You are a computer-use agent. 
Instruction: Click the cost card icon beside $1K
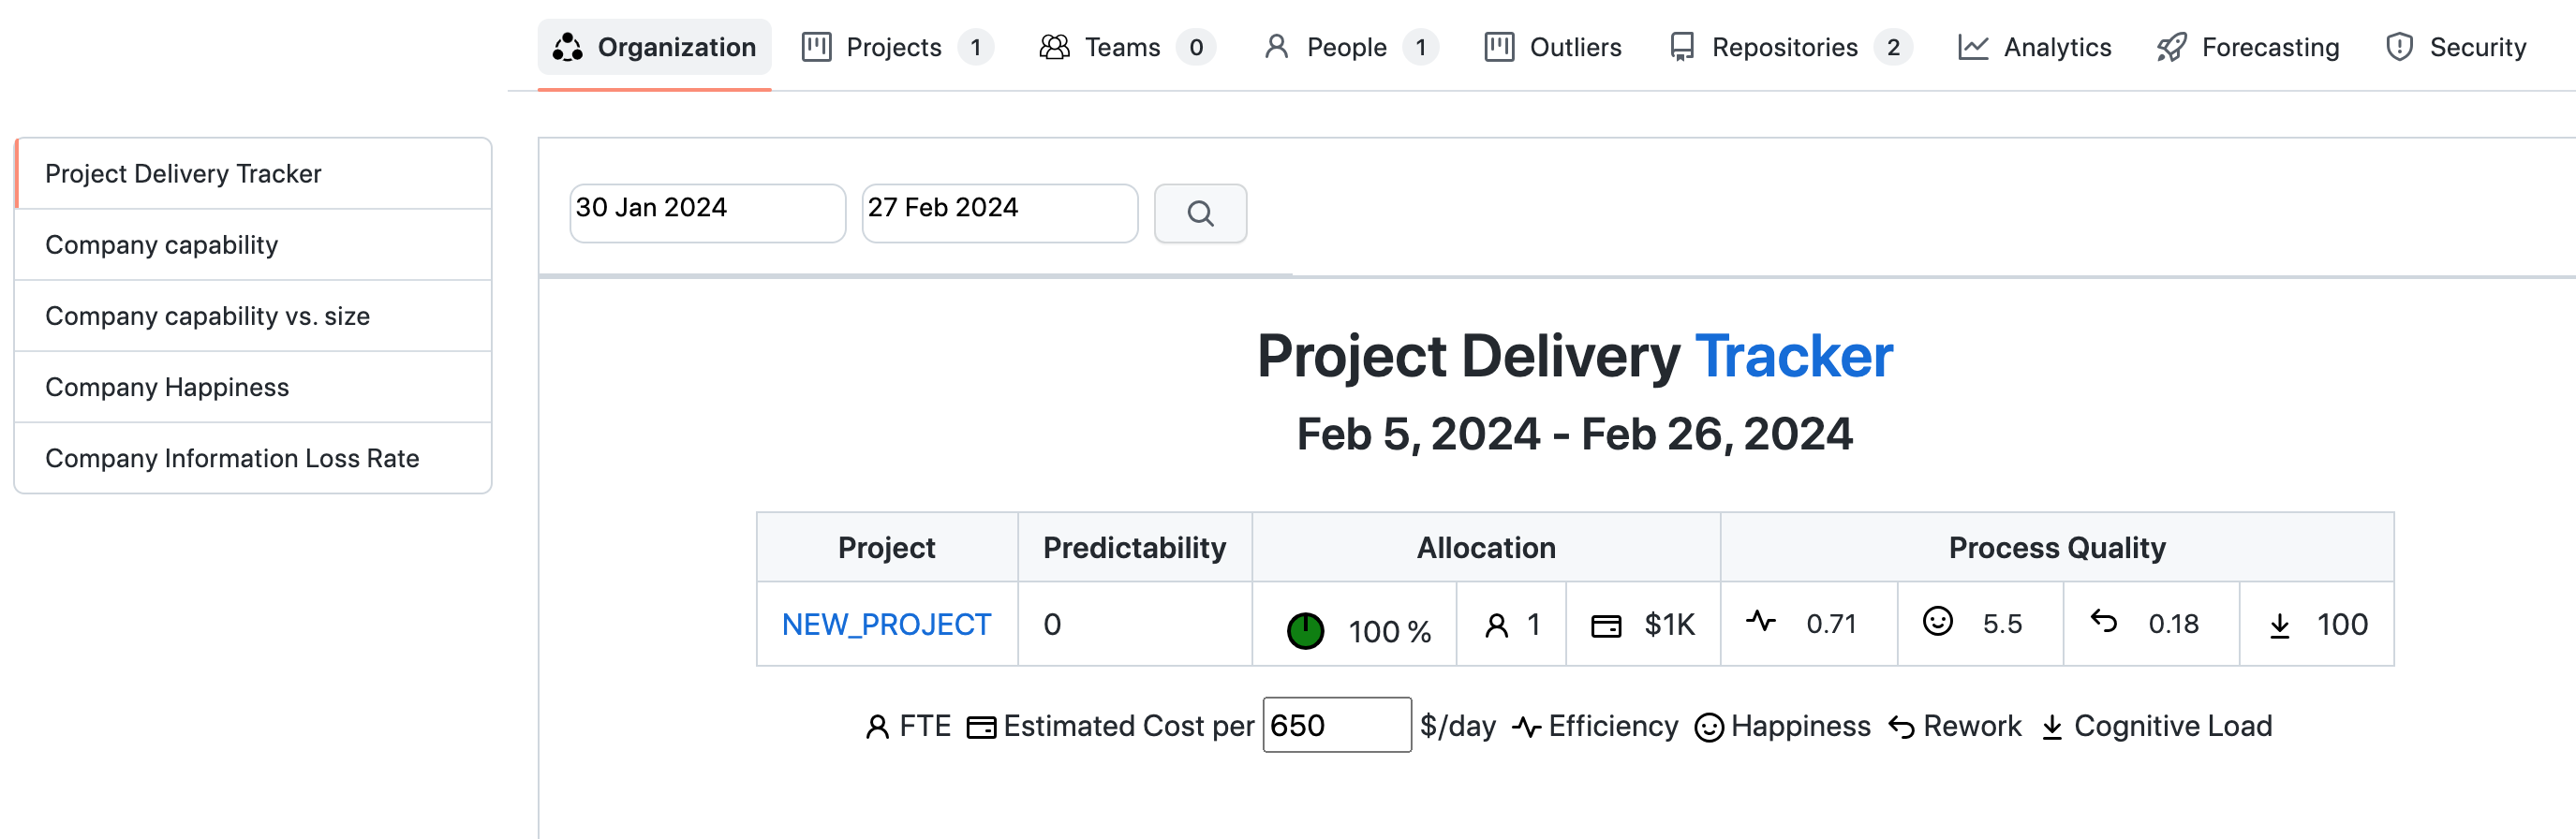point(1606,627)
